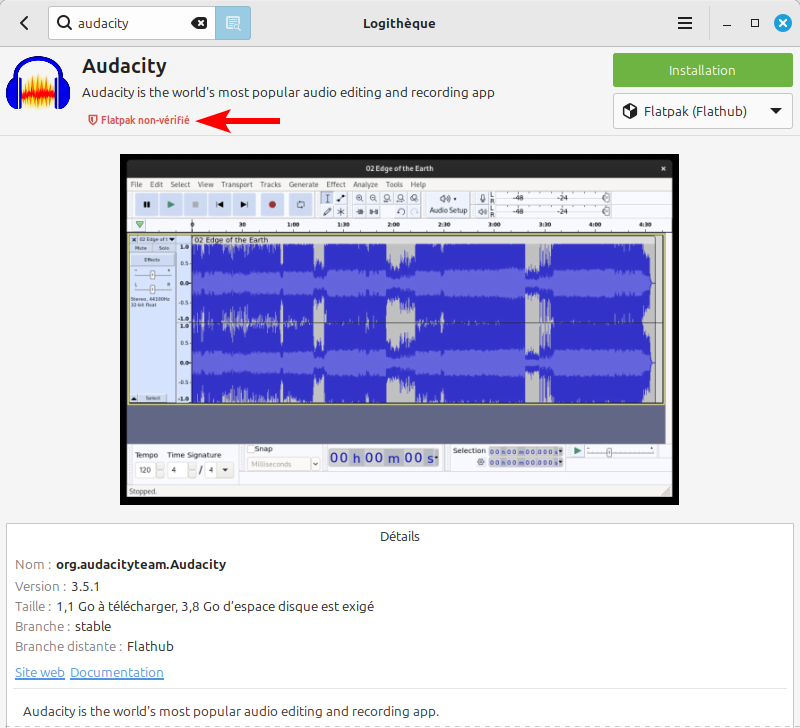Image resolution: width=800 pixels, height=728 pixels.
Task: Click the Installation button
Action: [702, 70]
